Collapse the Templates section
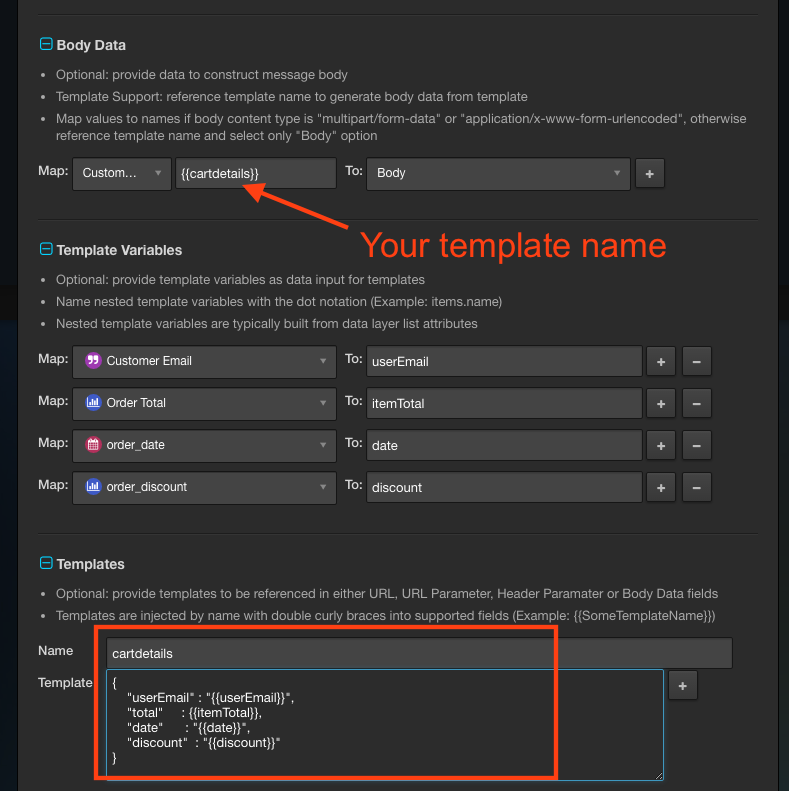The height and width of the screenshot is (791, 789). [45, 564]
